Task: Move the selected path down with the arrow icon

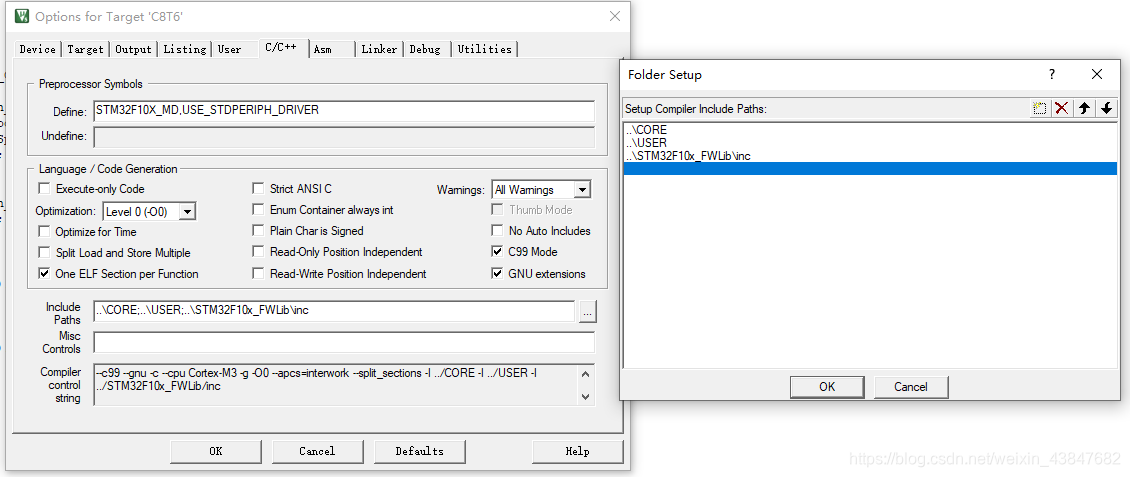Action: tap(1106, 108)
